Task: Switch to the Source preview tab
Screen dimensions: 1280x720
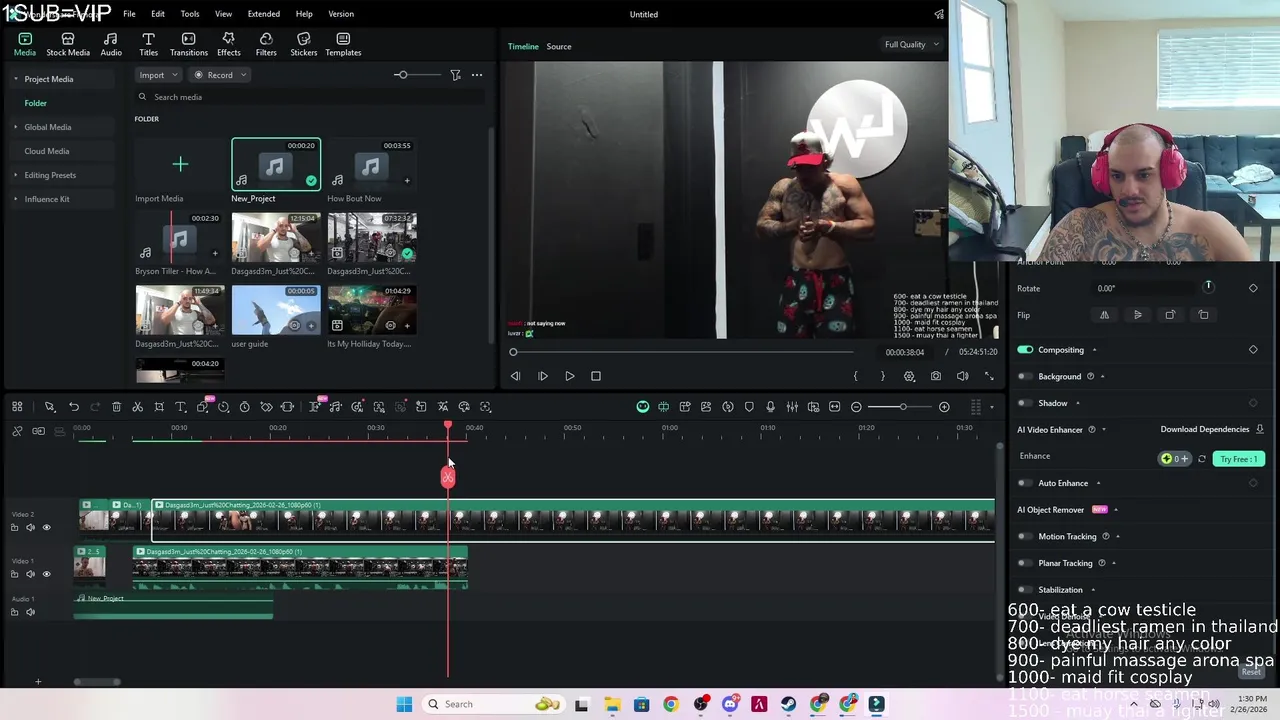Action: click(559, 46)
